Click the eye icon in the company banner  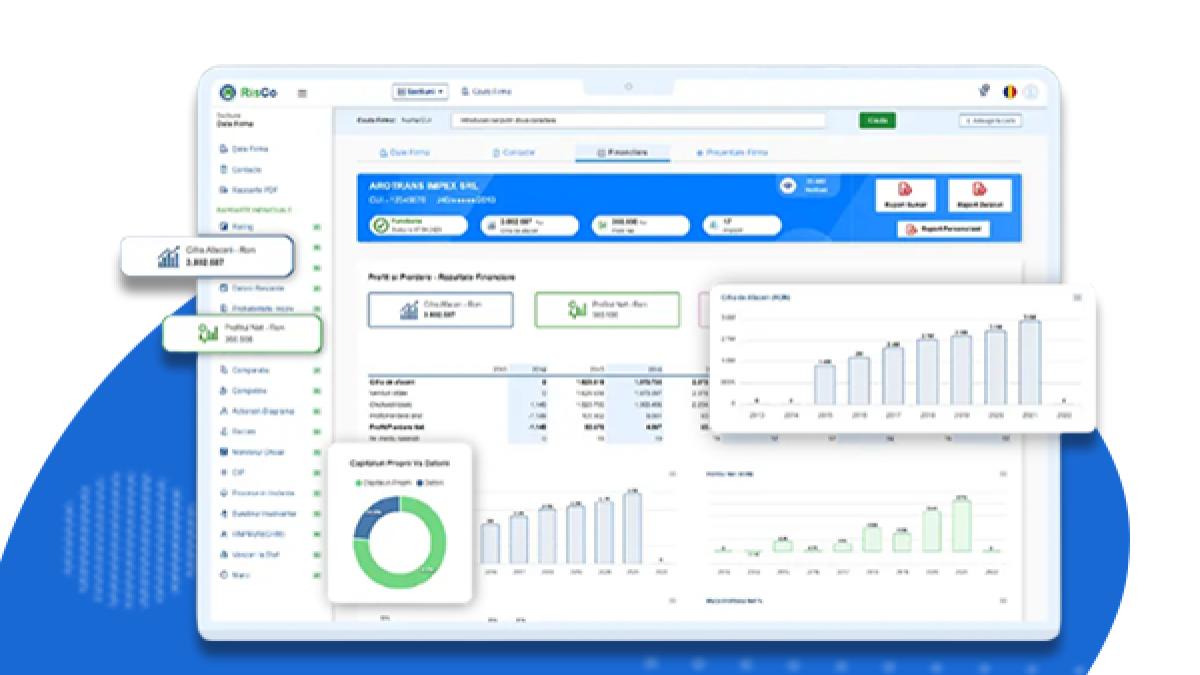787,186
